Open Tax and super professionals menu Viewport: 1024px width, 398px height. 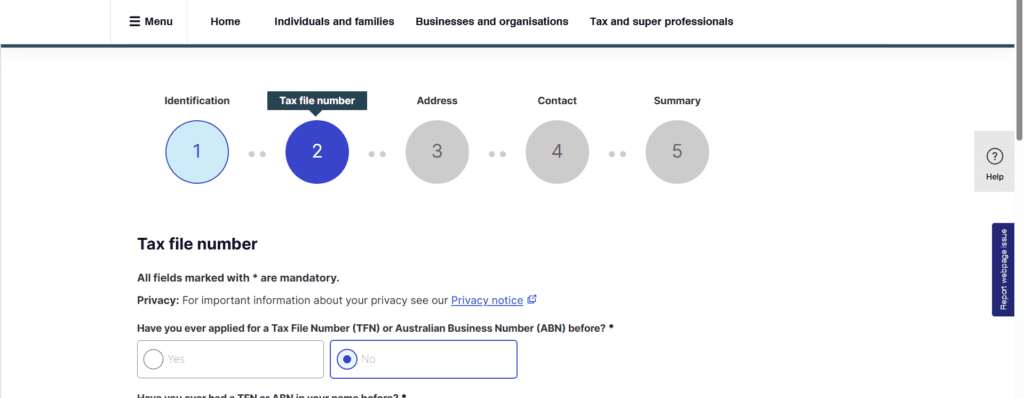pos(662,22)
